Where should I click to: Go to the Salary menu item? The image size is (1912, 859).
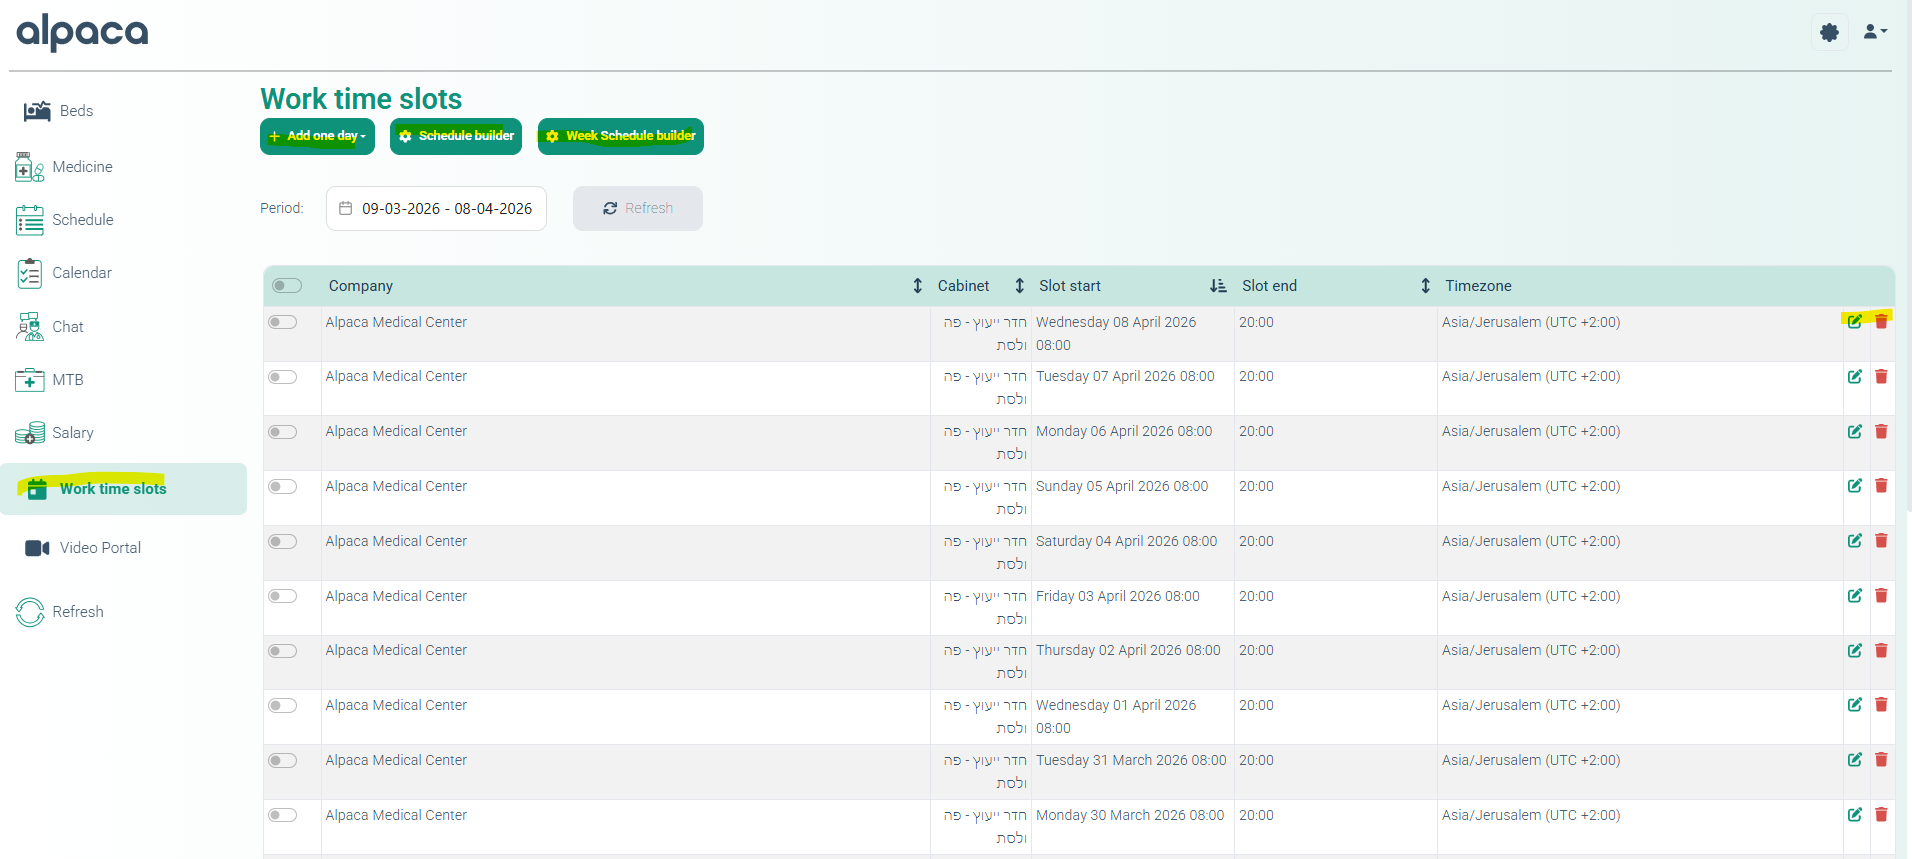[x=72, y=433]
